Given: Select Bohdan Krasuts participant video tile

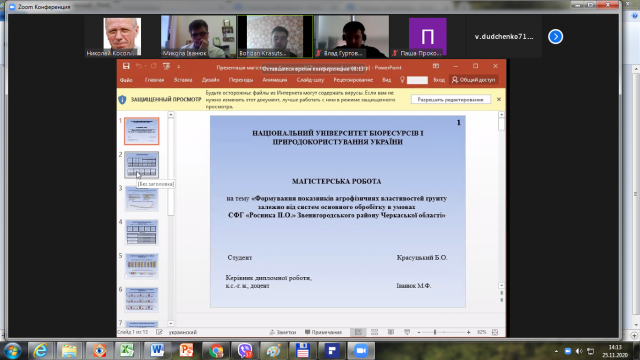Looking at the screenshot, I should click(x=275, y=37).
